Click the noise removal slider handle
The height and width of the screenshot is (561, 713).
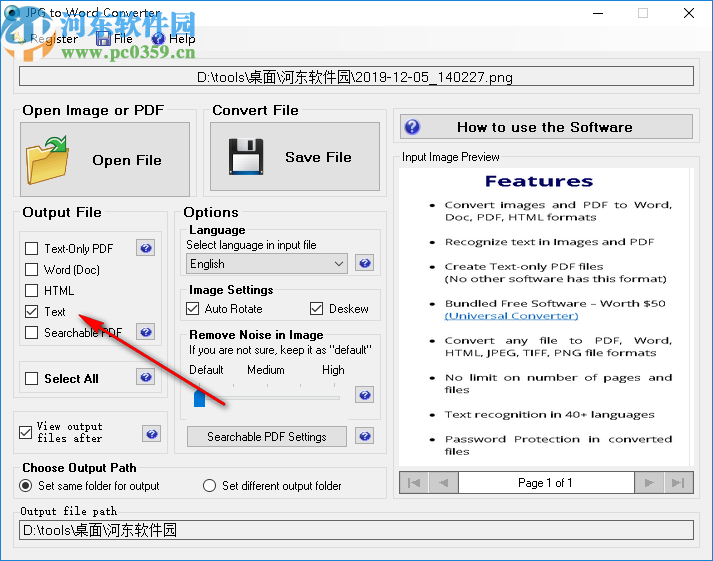tap(199, 397)
